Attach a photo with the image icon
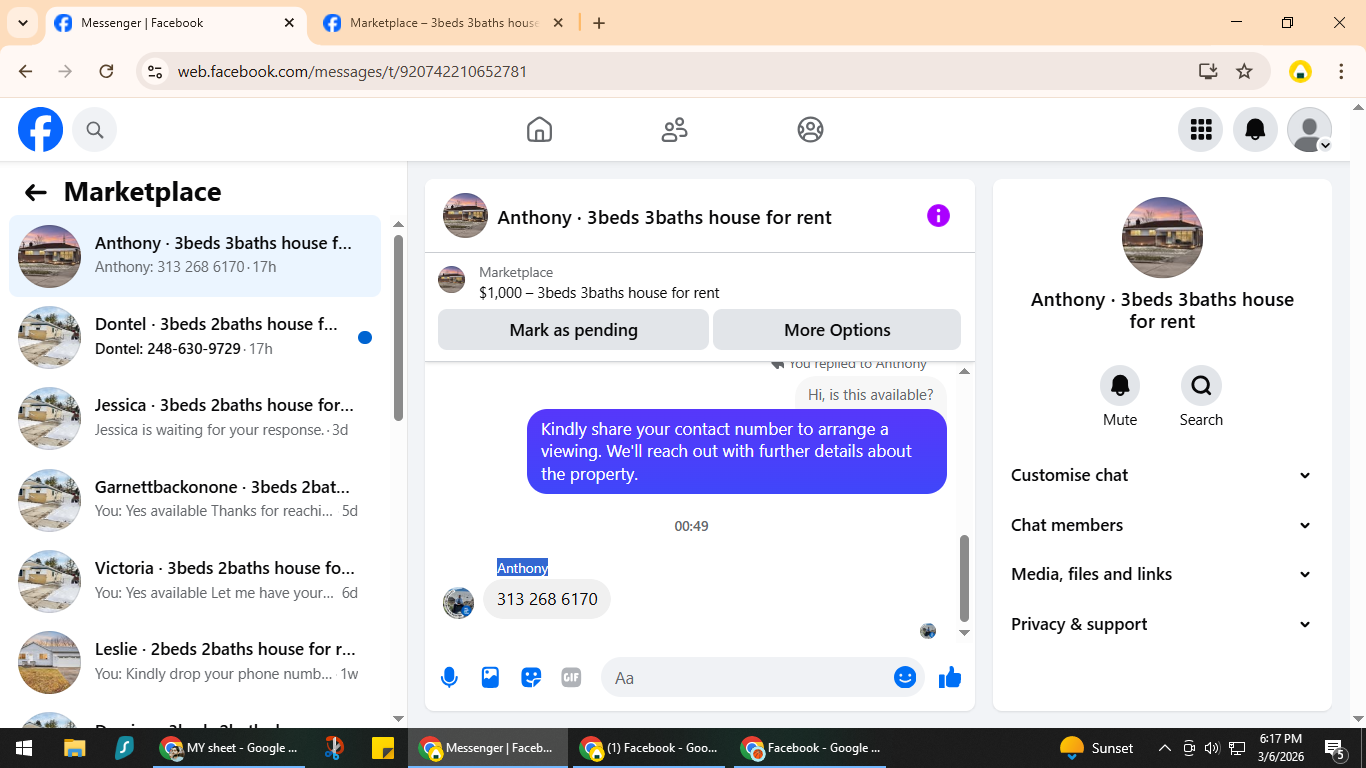Viewport: 1366px width, 768px height. click(x=490, y=677)
